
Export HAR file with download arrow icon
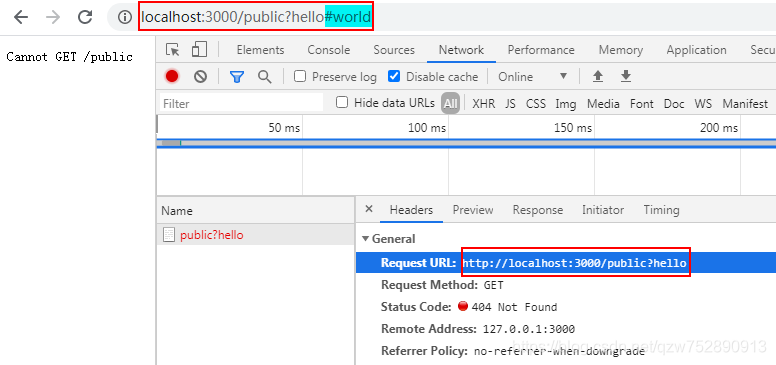click(x=626, y=76)
